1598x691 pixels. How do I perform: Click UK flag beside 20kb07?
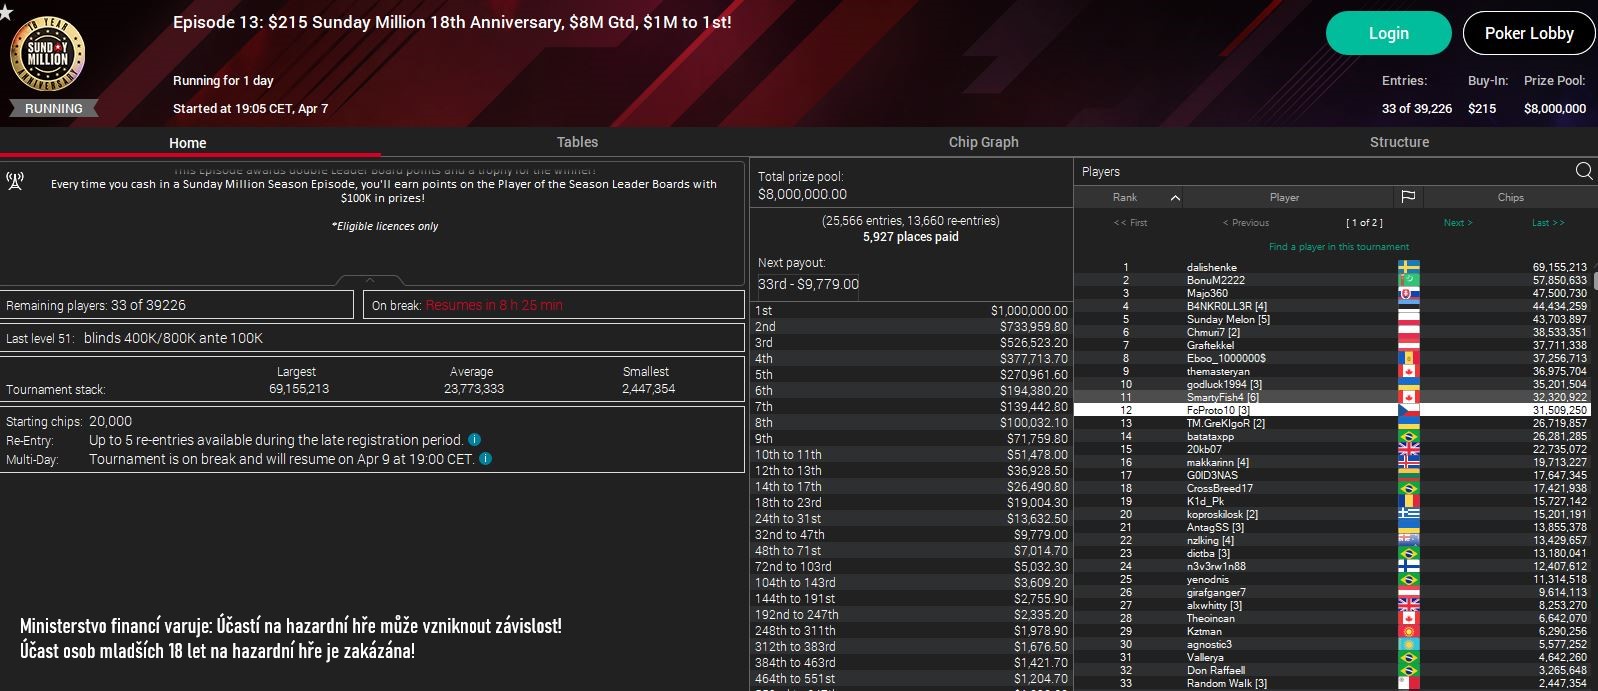point(1408,449)
